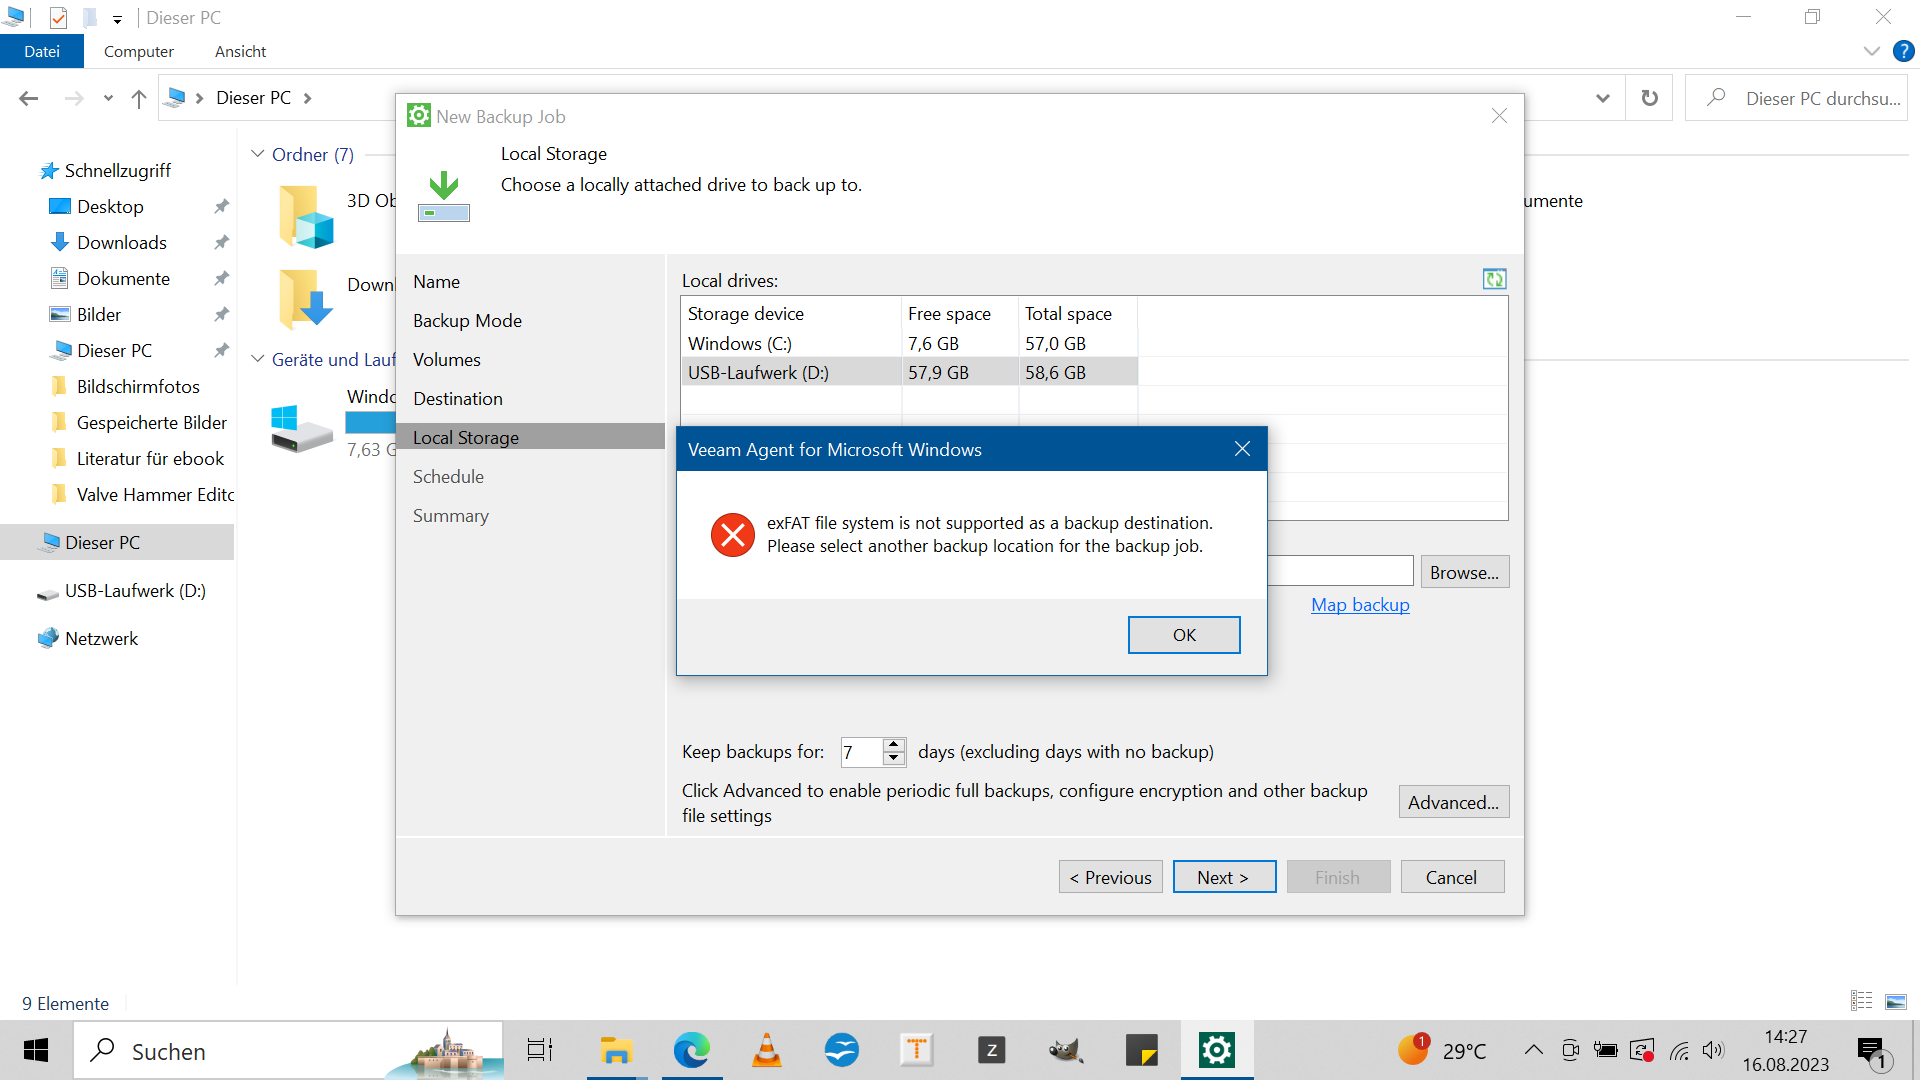The image size is (1920, 1080).
Task: Select USB-Laufwerk (D:) in navigation pane
Action: [135, 591]
